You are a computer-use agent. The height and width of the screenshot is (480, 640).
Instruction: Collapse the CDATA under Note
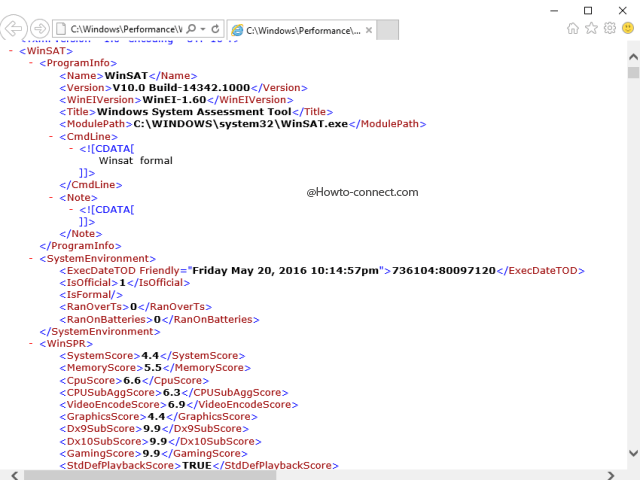pyautogui.click(x=71, y=210)
